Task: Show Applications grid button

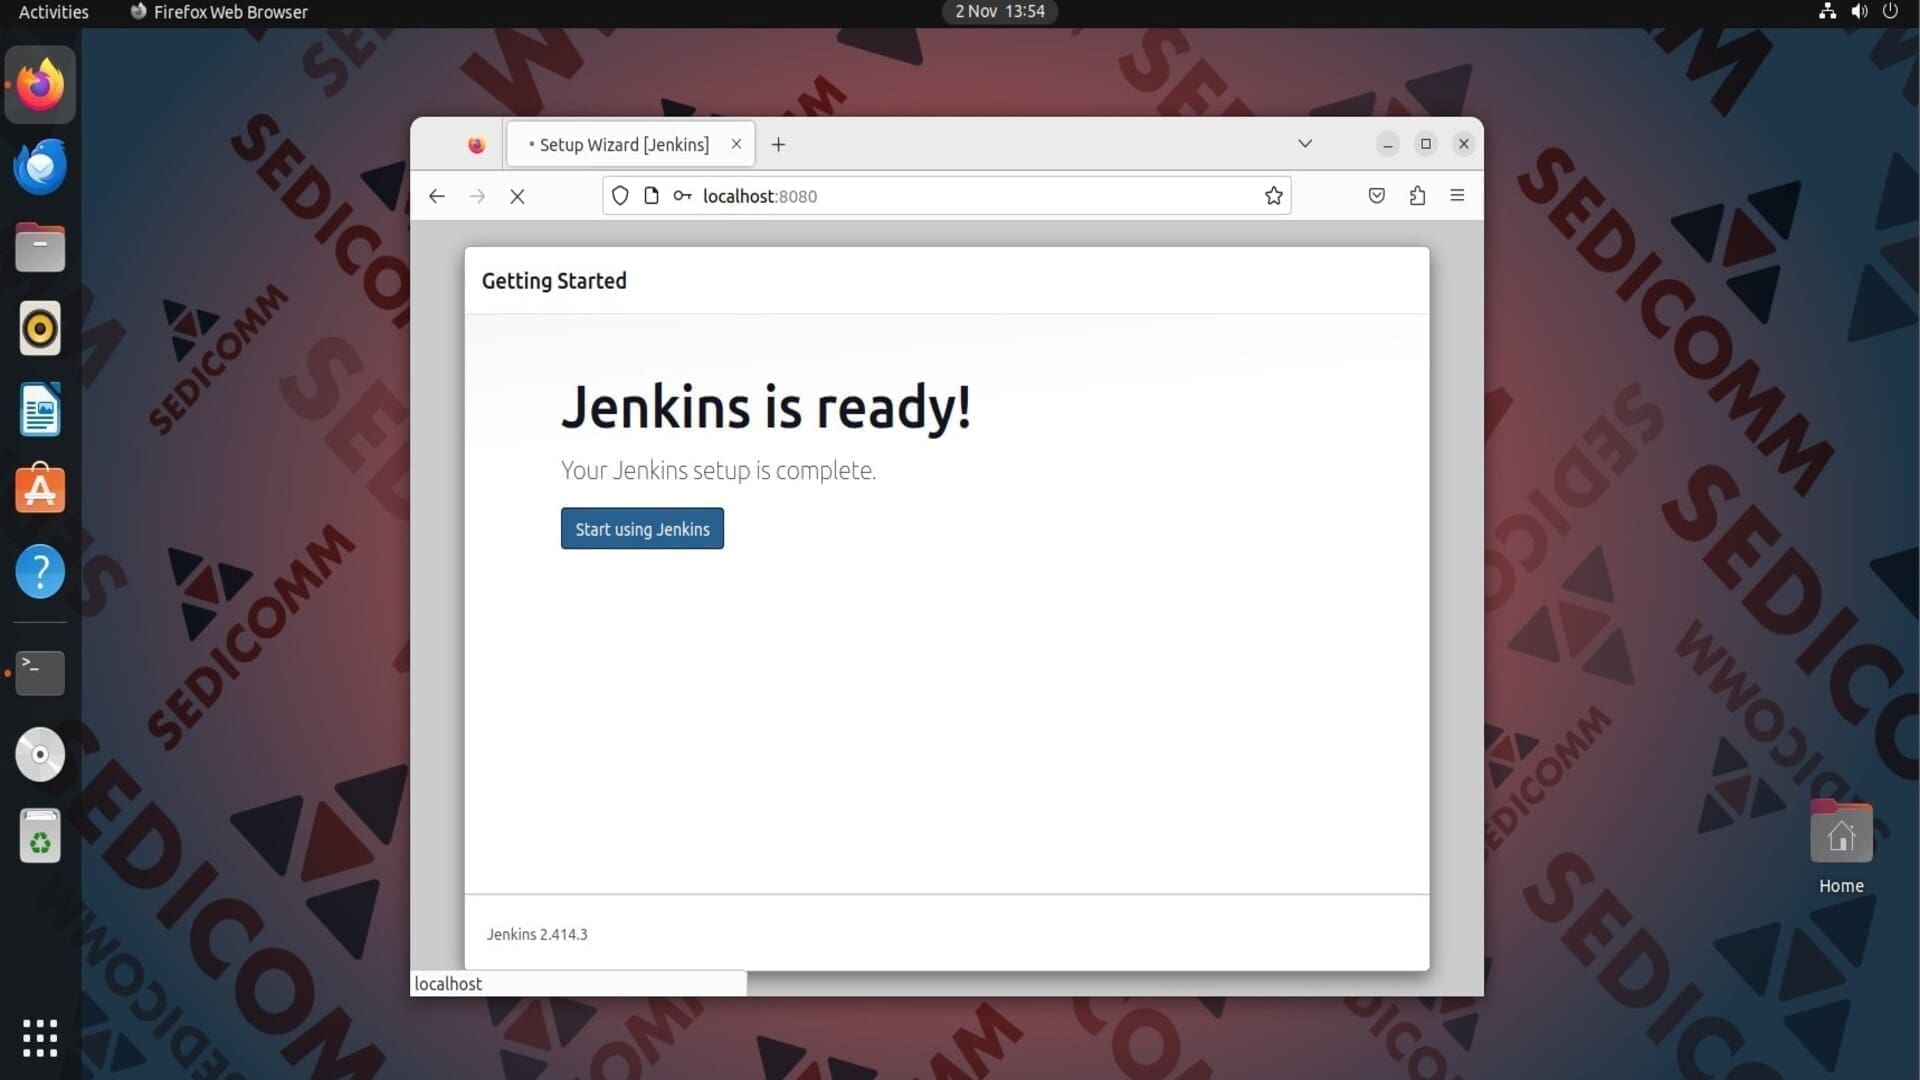Action: pos(40,1038)
